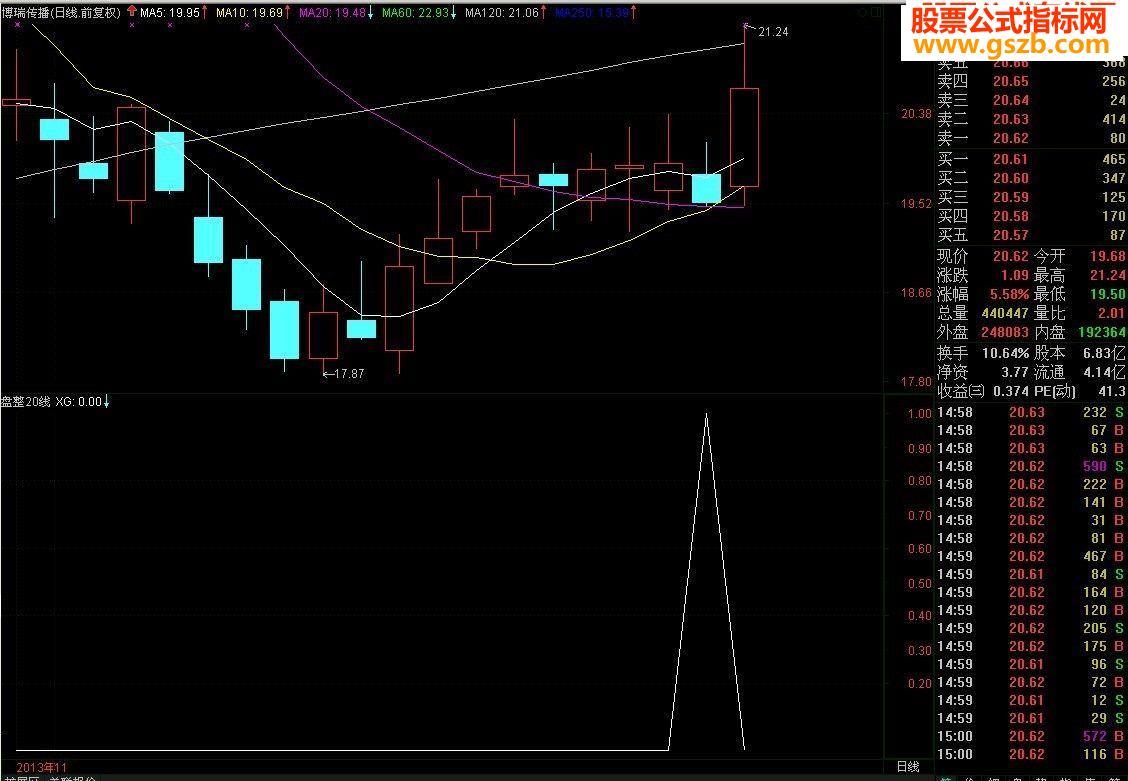1128x781 pixels.
Task: Click the 20.38 price axis value
Action: coord(916,114)
